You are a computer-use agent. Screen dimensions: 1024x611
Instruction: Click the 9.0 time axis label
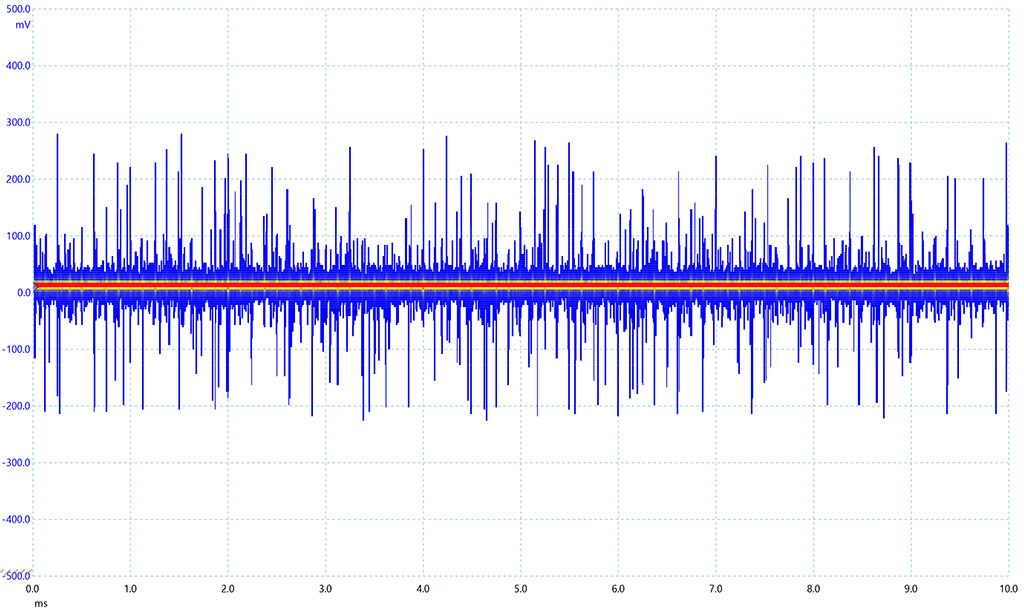(x=910, y=589)
